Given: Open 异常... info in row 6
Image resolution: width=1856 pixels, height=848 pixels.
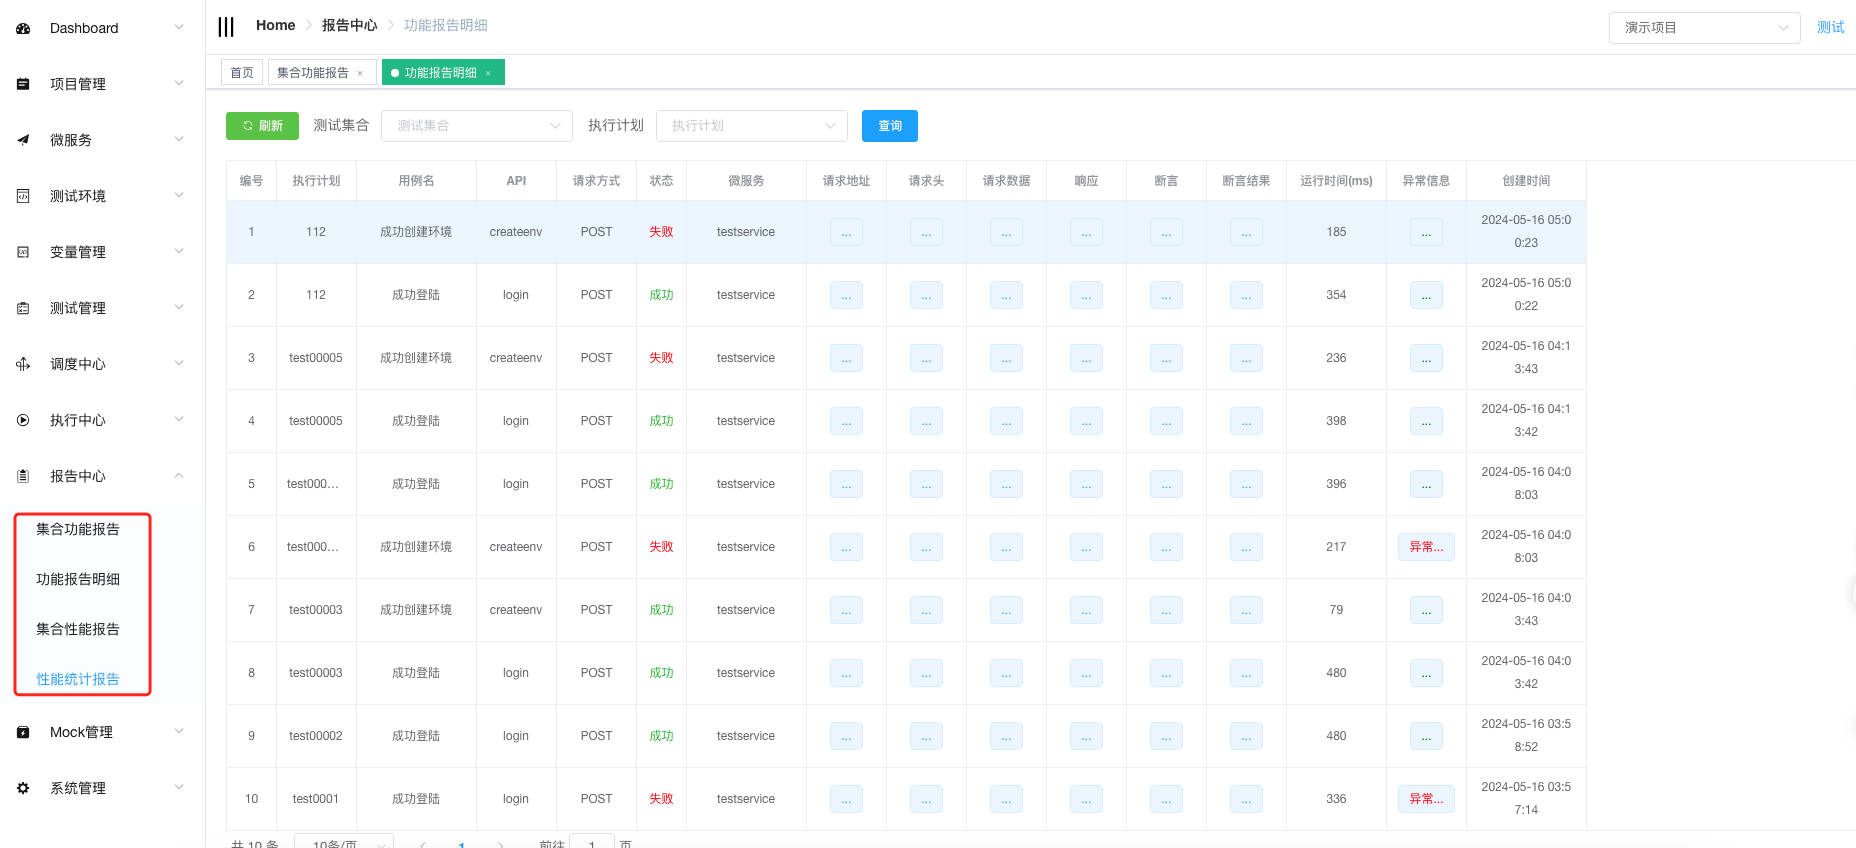Looking at the screenshot, I should [1426, 547].
